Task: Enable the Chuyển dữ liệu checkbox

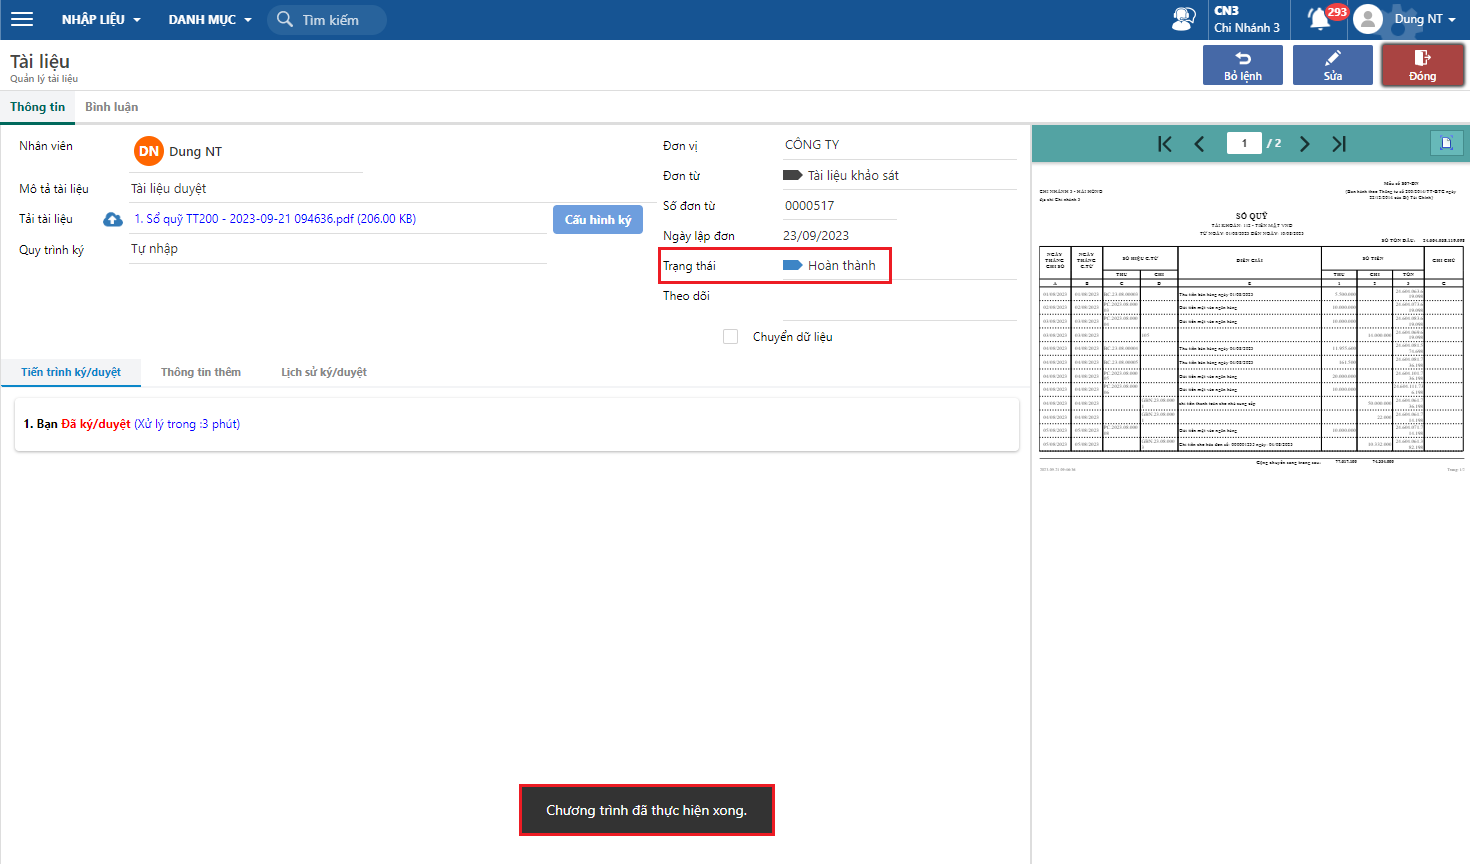Action: point(730,337)
